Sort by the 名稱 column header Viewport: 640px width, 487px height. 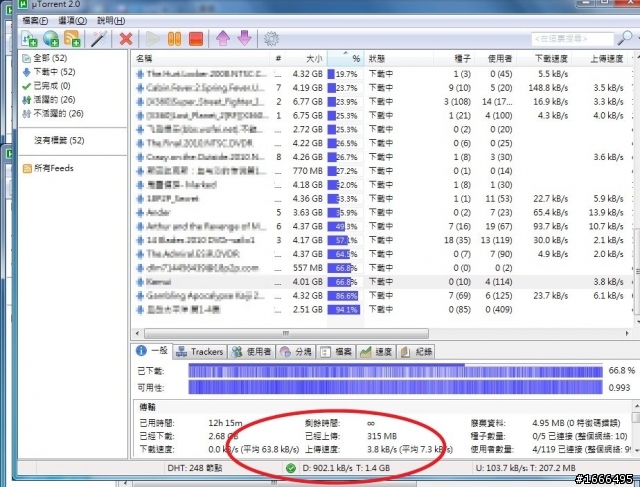point(200,59)
